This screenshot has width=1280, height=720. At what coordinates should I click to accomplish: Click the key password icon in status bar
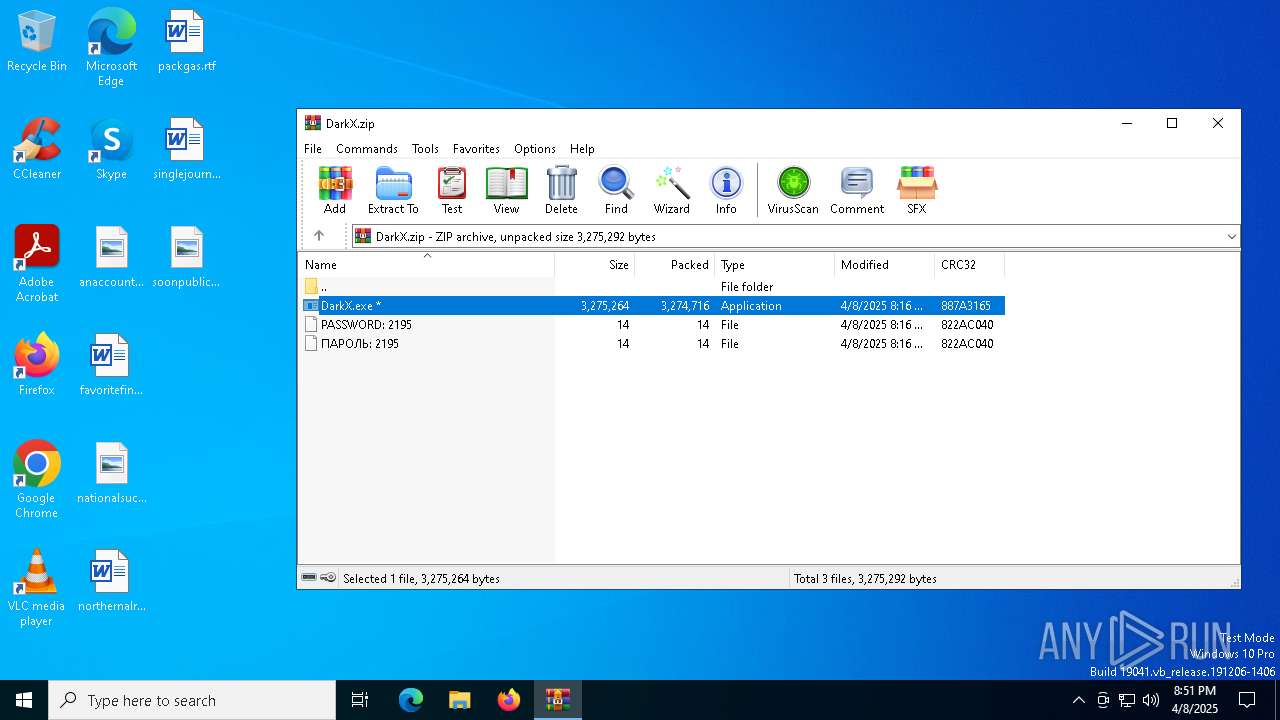(328, 578)
